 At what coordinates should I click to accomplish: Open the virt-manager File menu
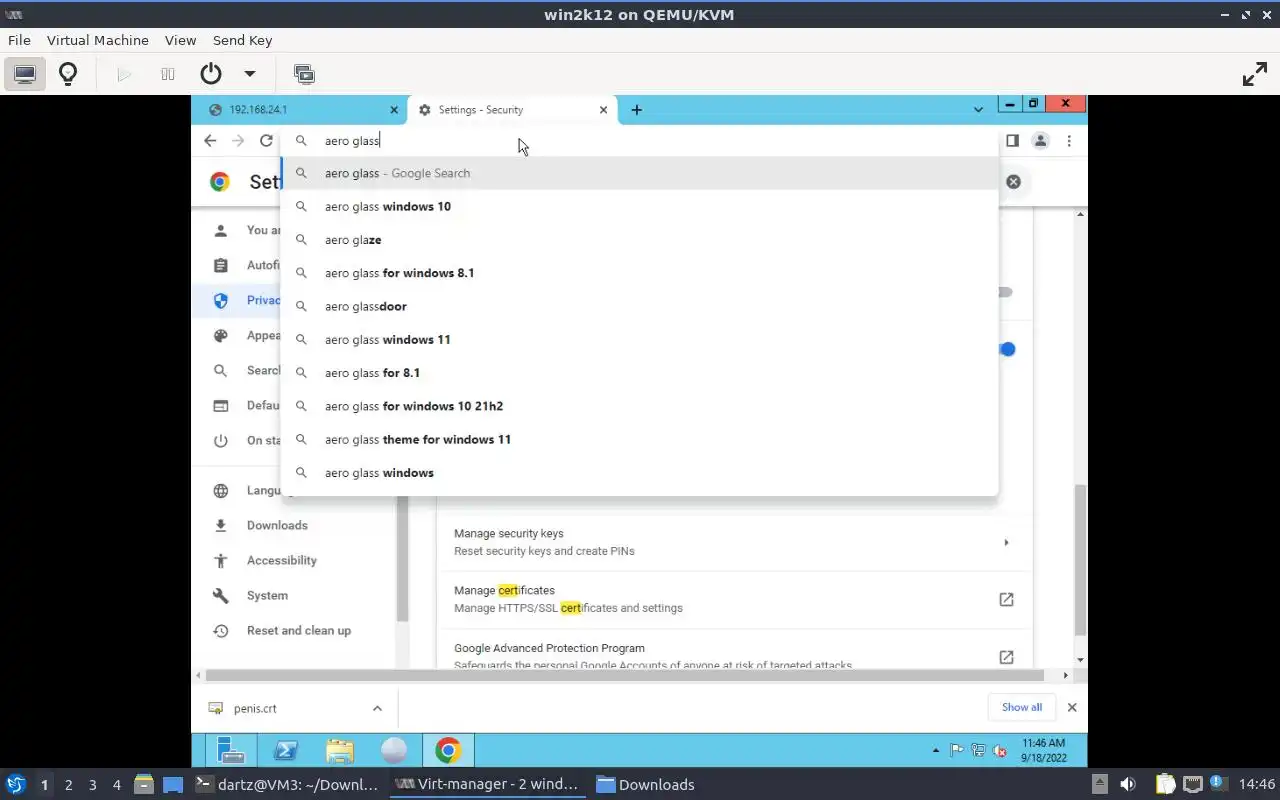19,40
